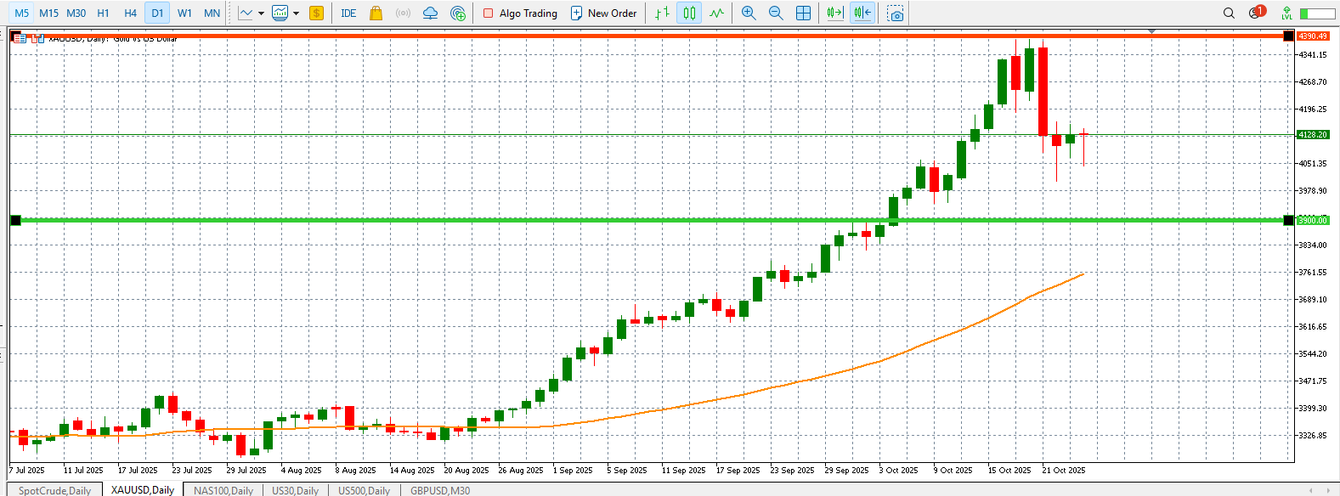1340x496 pixels.
Task: Switch to the NAS100,Daily chart tab
Action: [221, 490]
